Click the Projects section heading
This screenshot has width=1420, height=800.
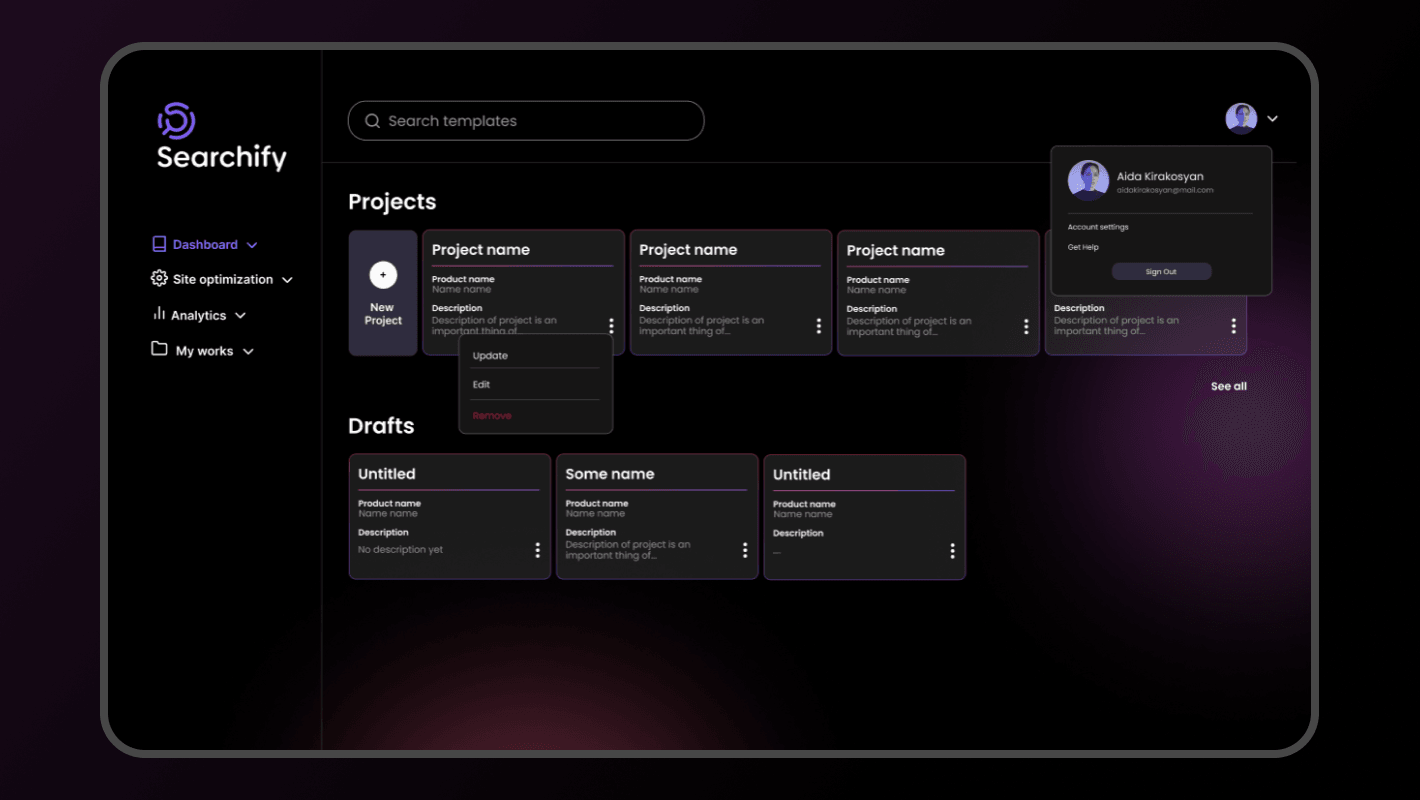pyautogui.click(x=392, y=202)
